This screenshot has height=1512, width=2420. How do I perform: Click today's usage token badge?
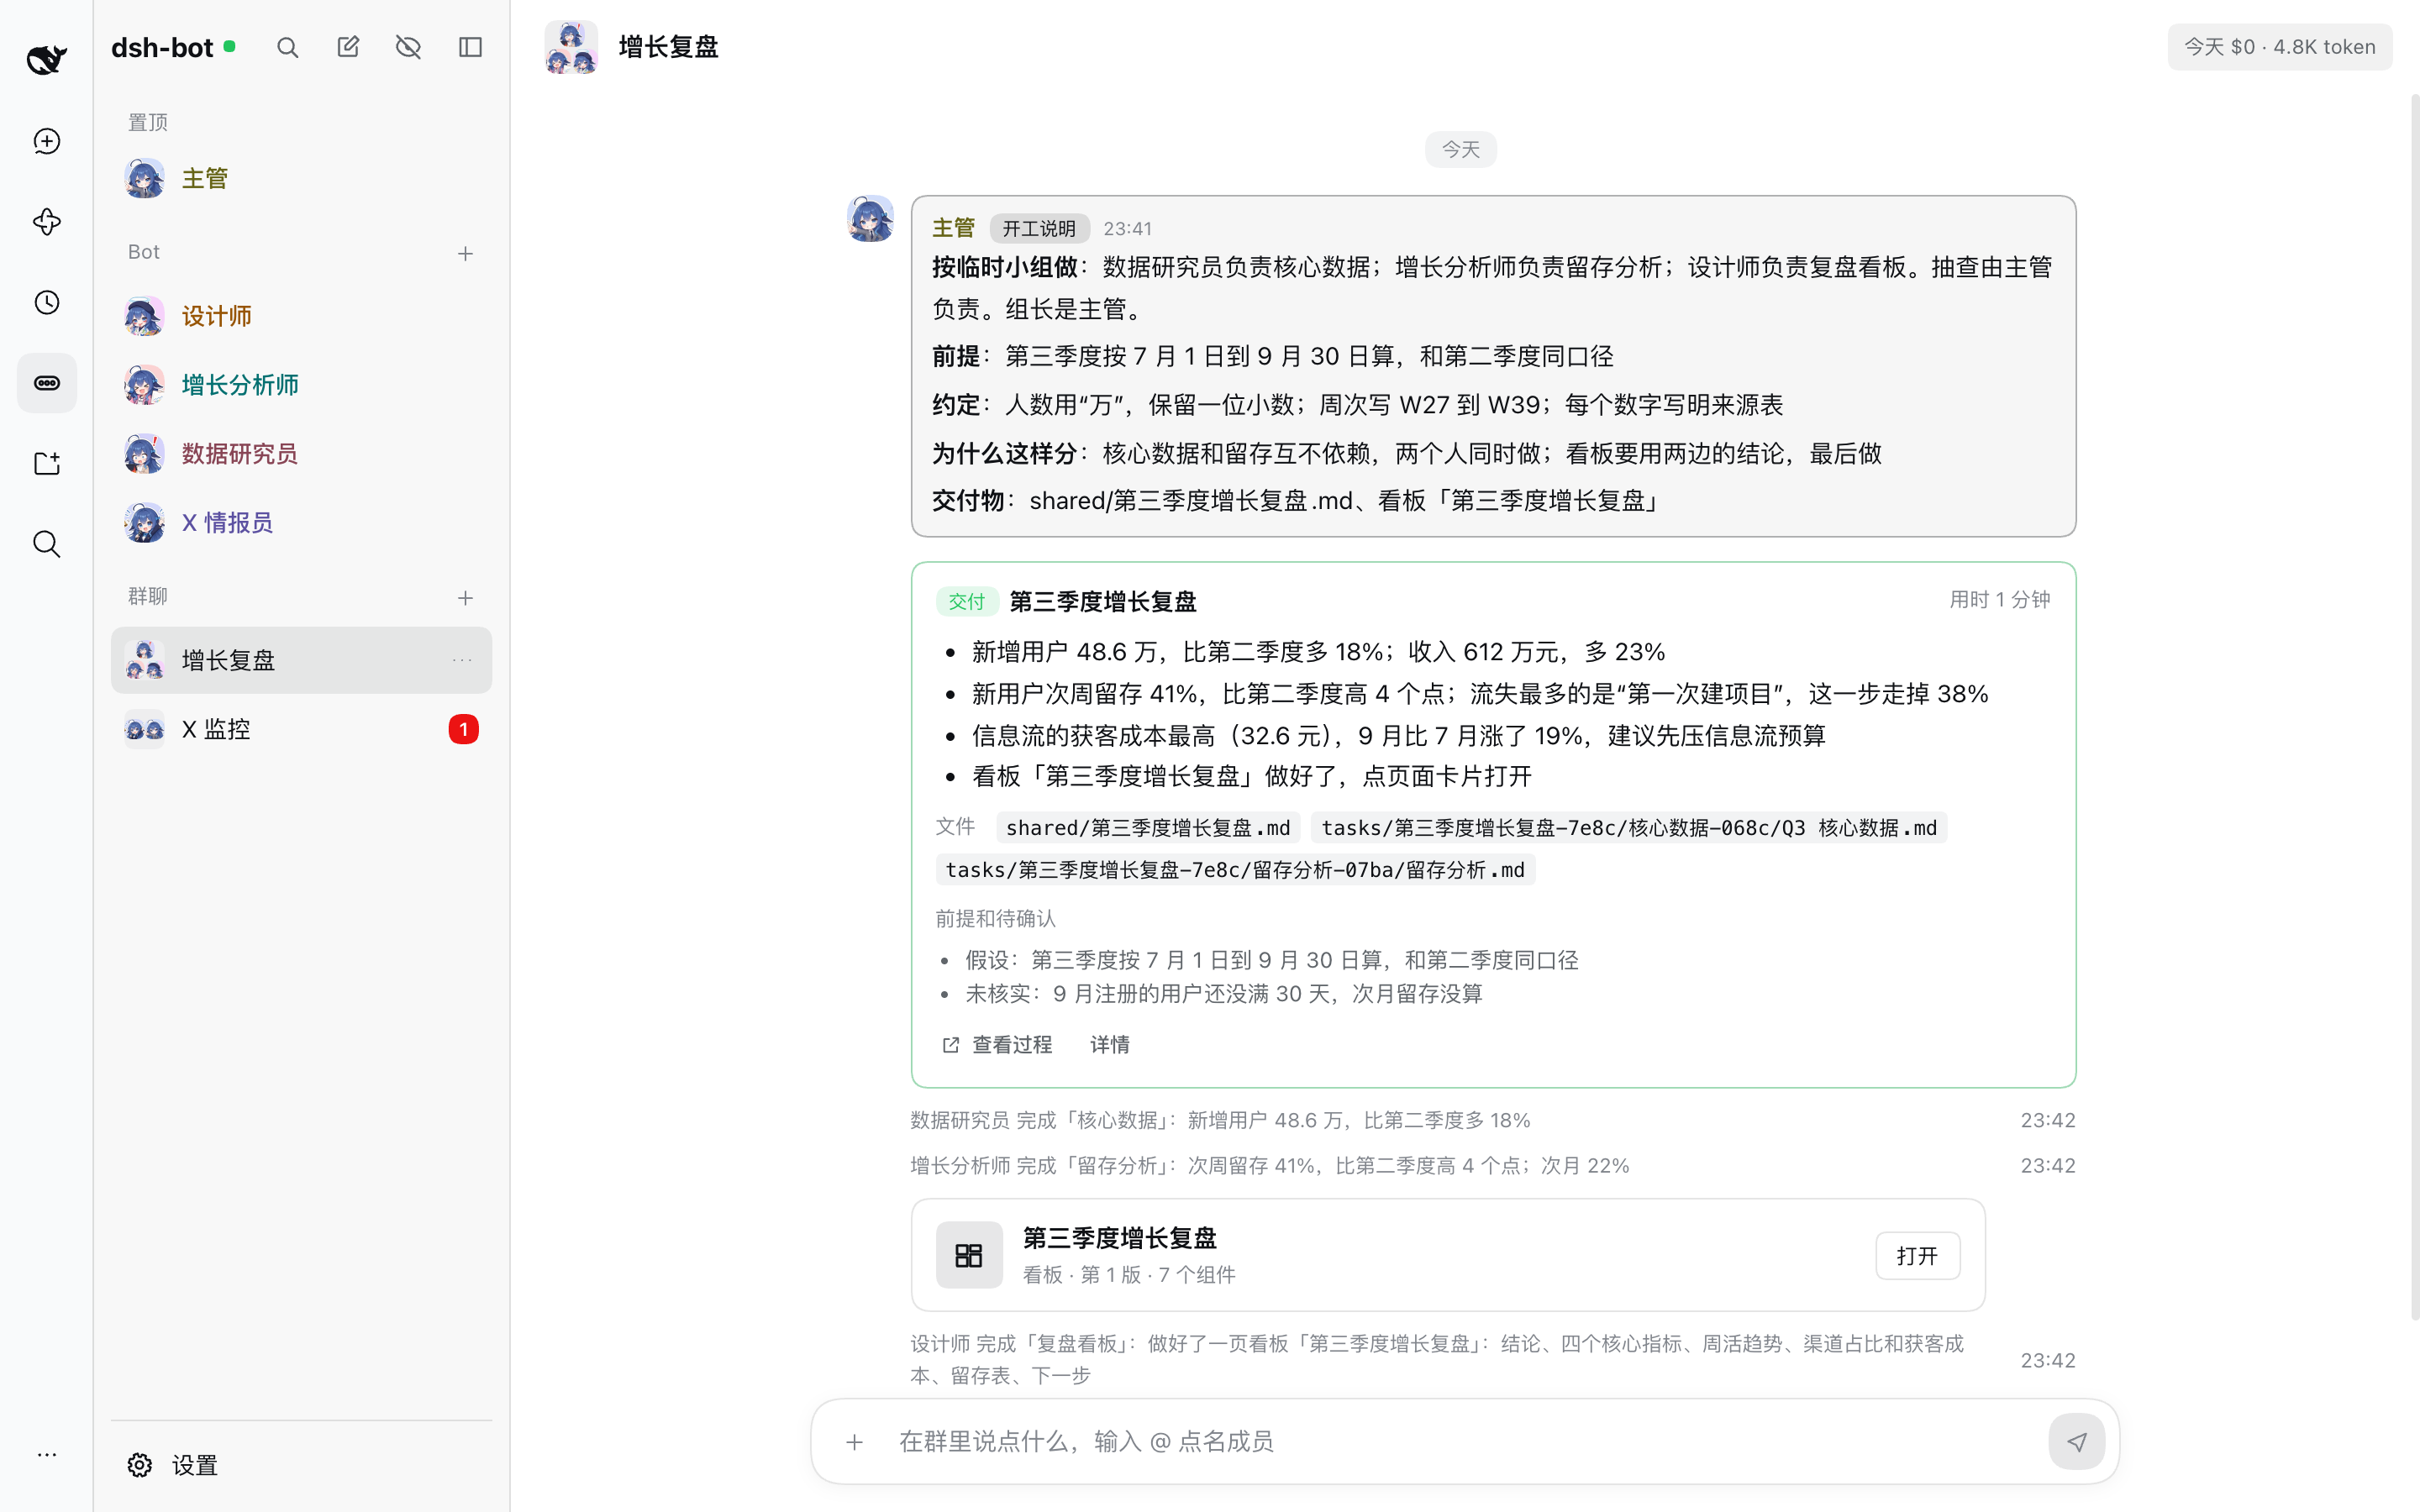point(2279,47)
